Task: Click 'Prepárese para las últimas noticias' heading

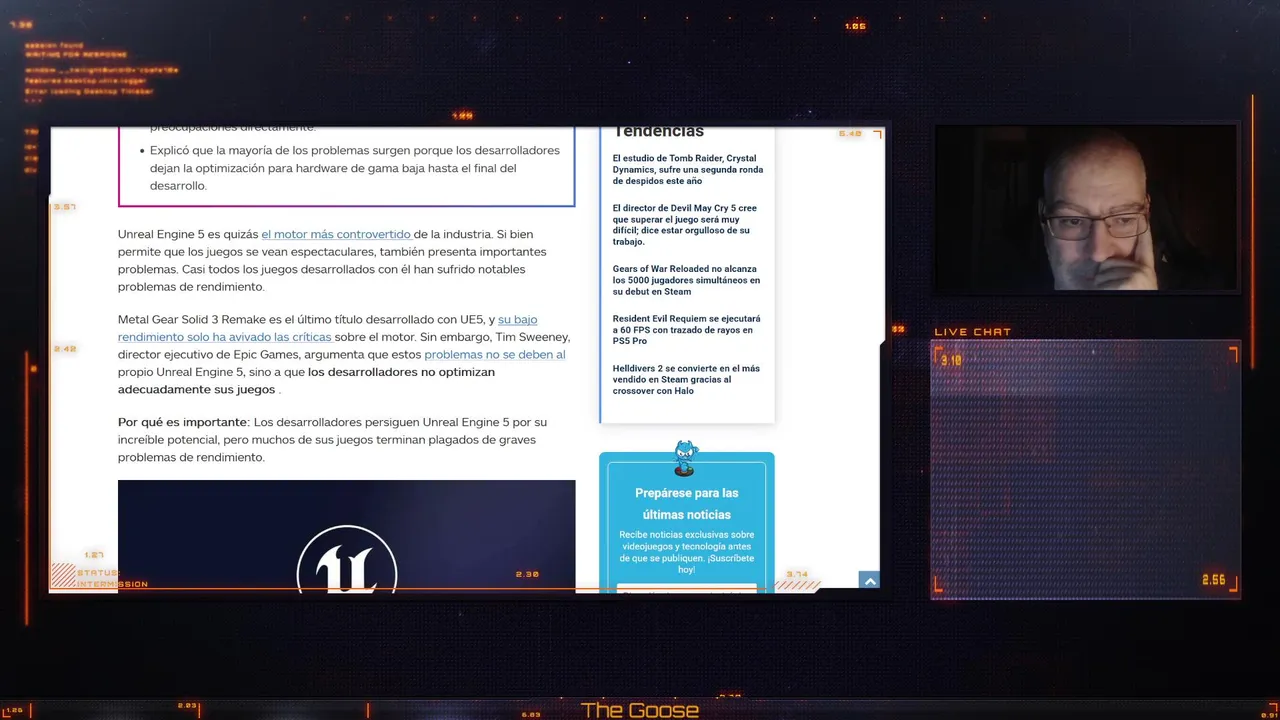Action: tap(686, 504)
